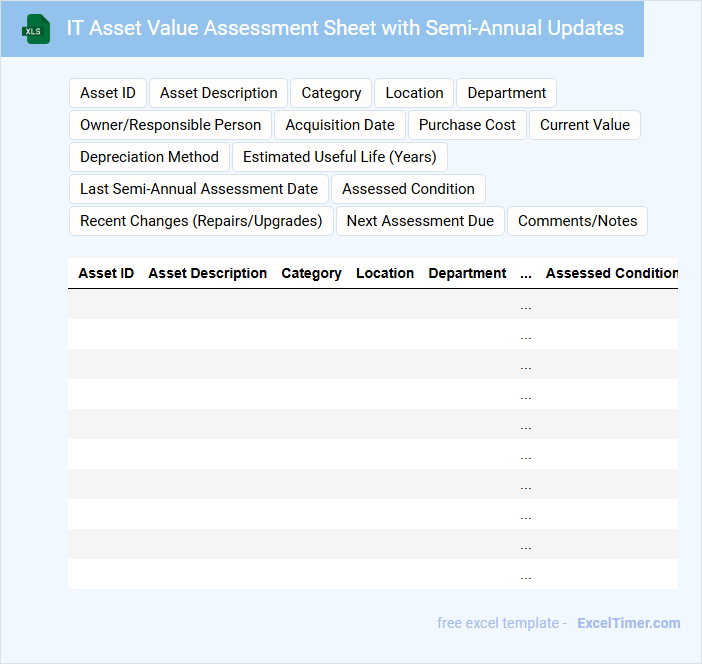702x664 pixels.
Task: Select the Owner/Responsible Person tag
Action: (x=170, y=125)
